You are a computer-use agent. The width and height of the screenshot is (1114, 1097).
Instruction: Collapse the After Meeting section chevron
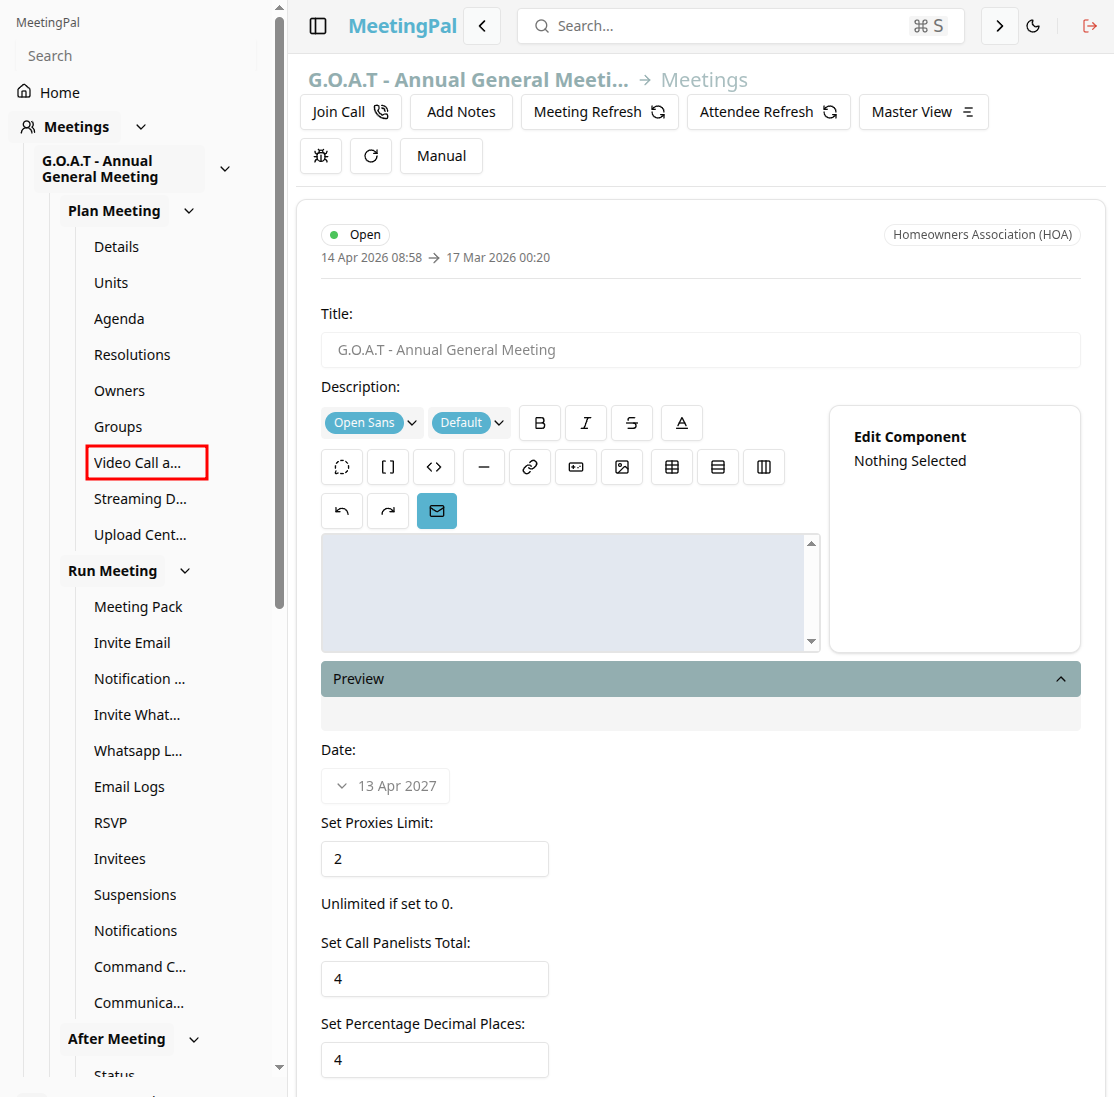tap(194, 1039)
